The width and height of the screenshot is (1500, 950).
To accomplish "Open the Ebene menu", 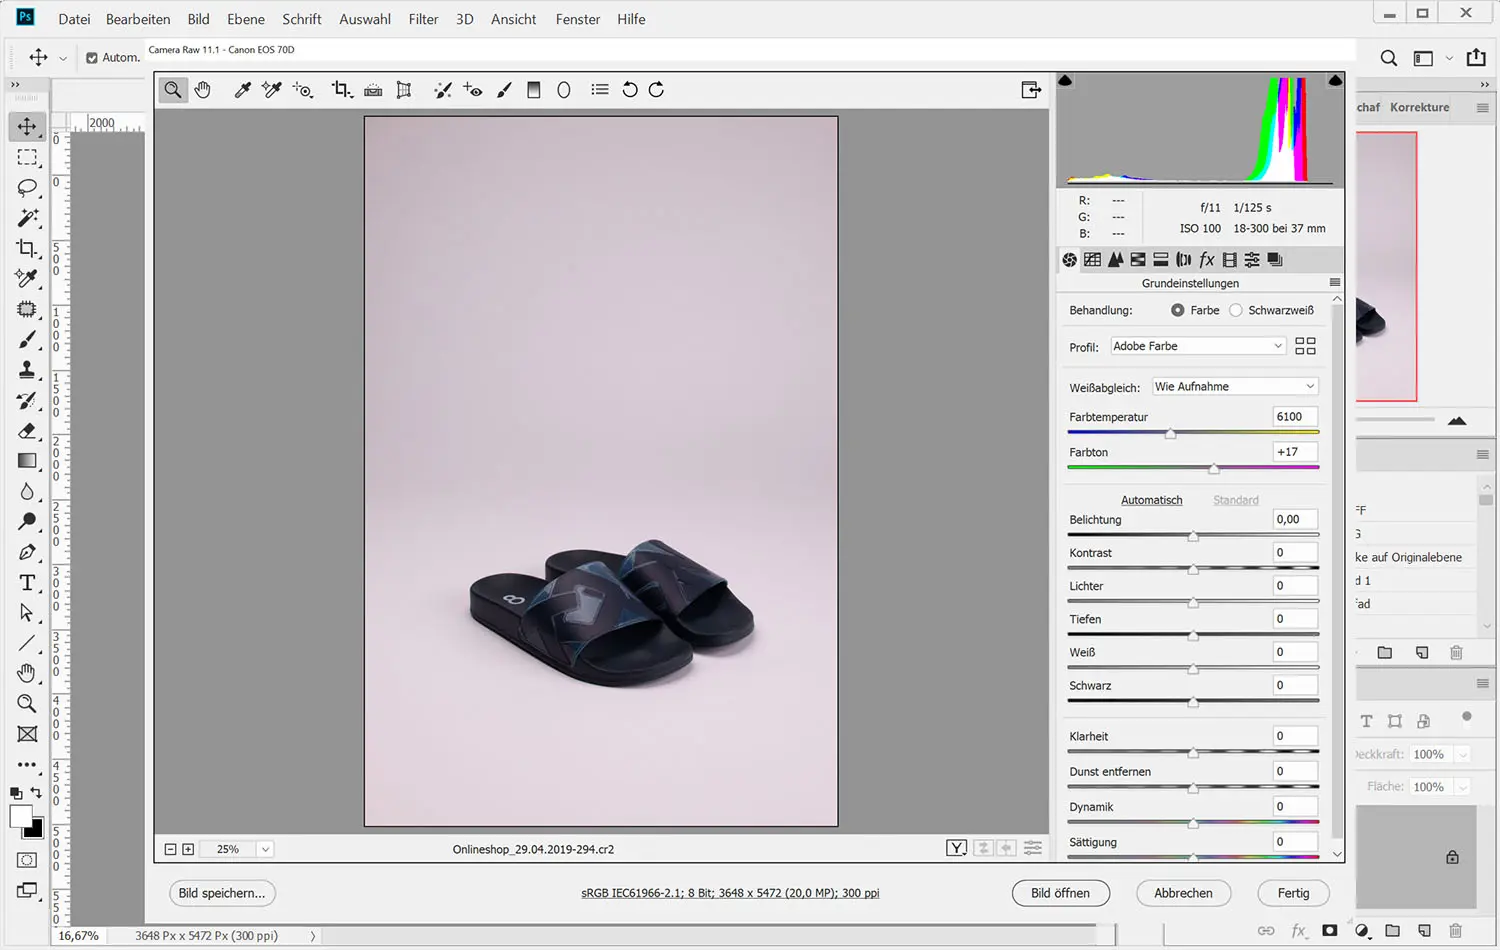I will point(245,19).
